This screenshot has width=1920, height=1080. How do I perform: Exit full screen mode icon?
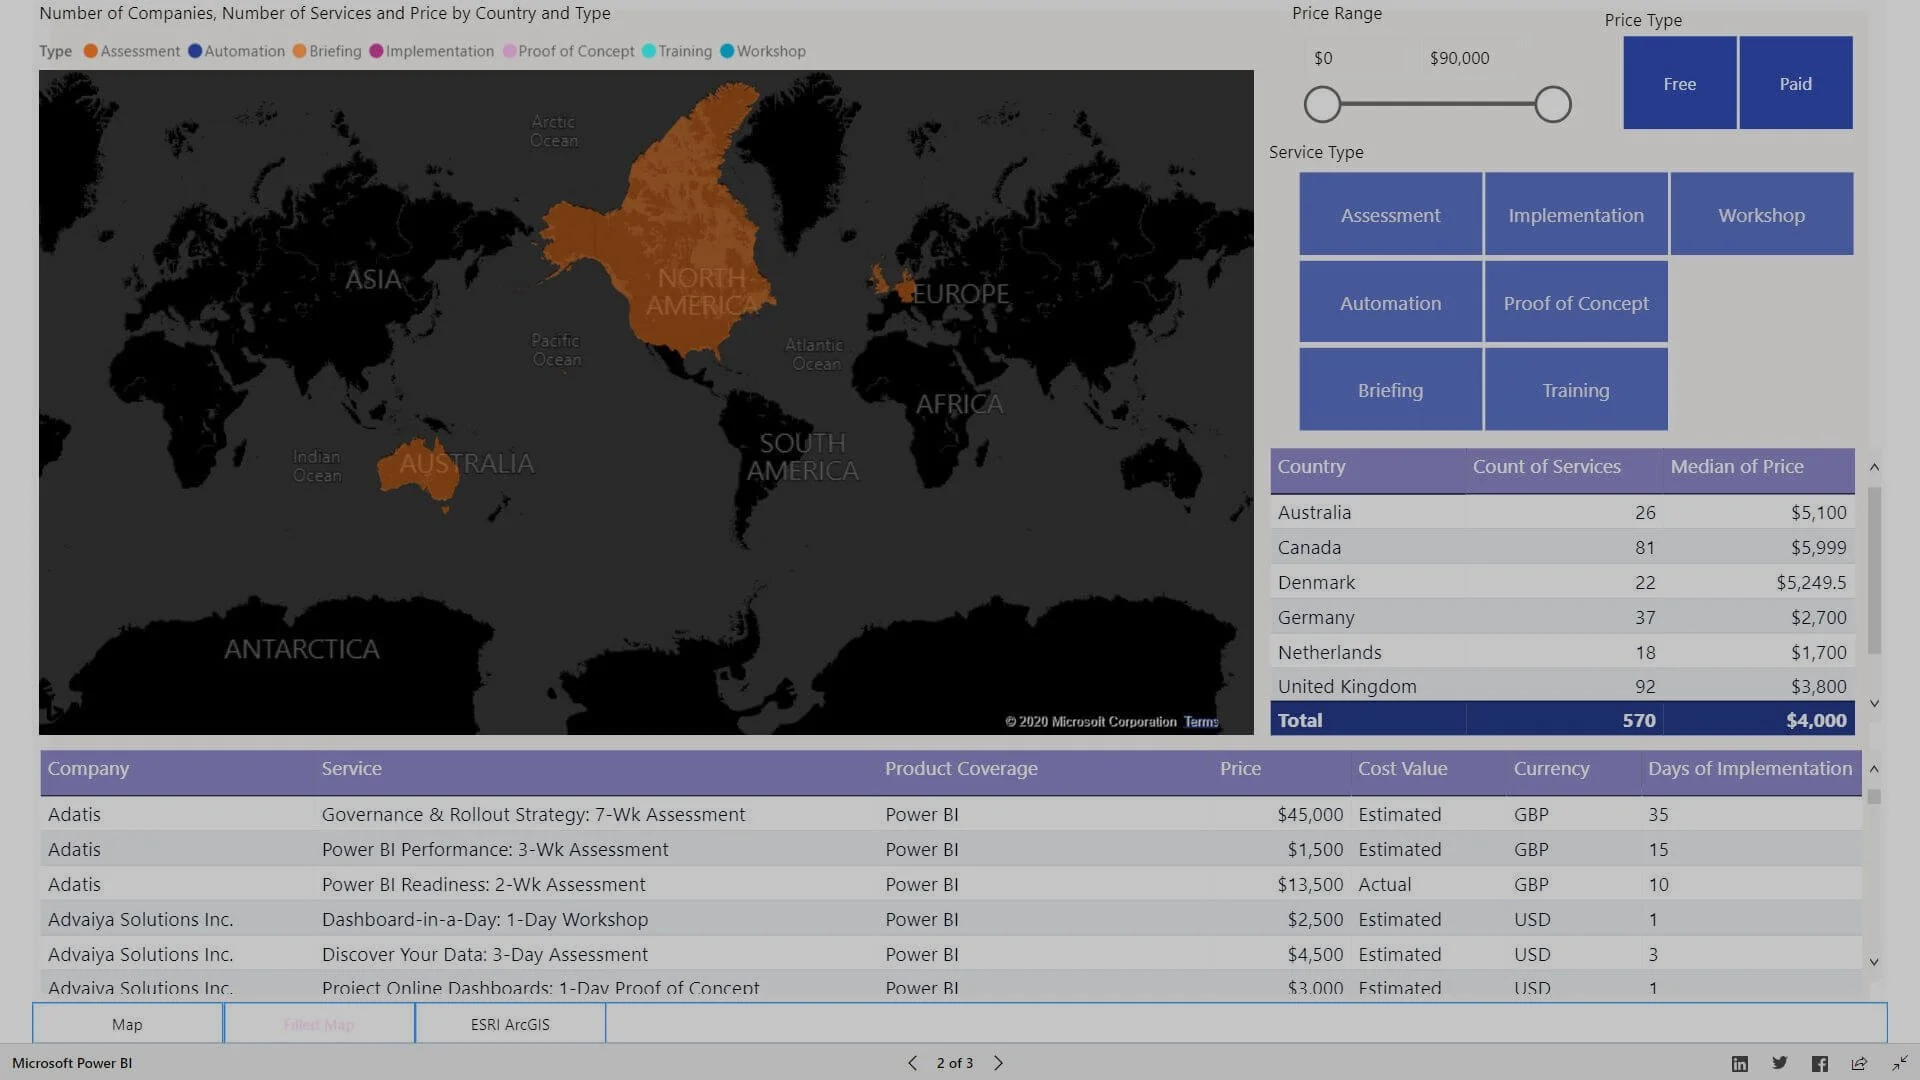[x=1899, y=1064]
